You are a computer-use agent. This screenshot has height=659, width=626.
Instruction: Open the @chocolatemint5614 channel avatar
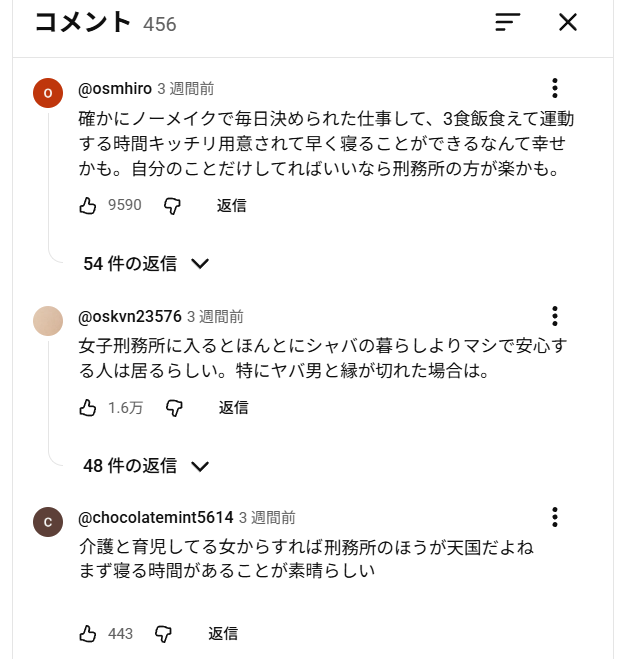click(48, 521)
